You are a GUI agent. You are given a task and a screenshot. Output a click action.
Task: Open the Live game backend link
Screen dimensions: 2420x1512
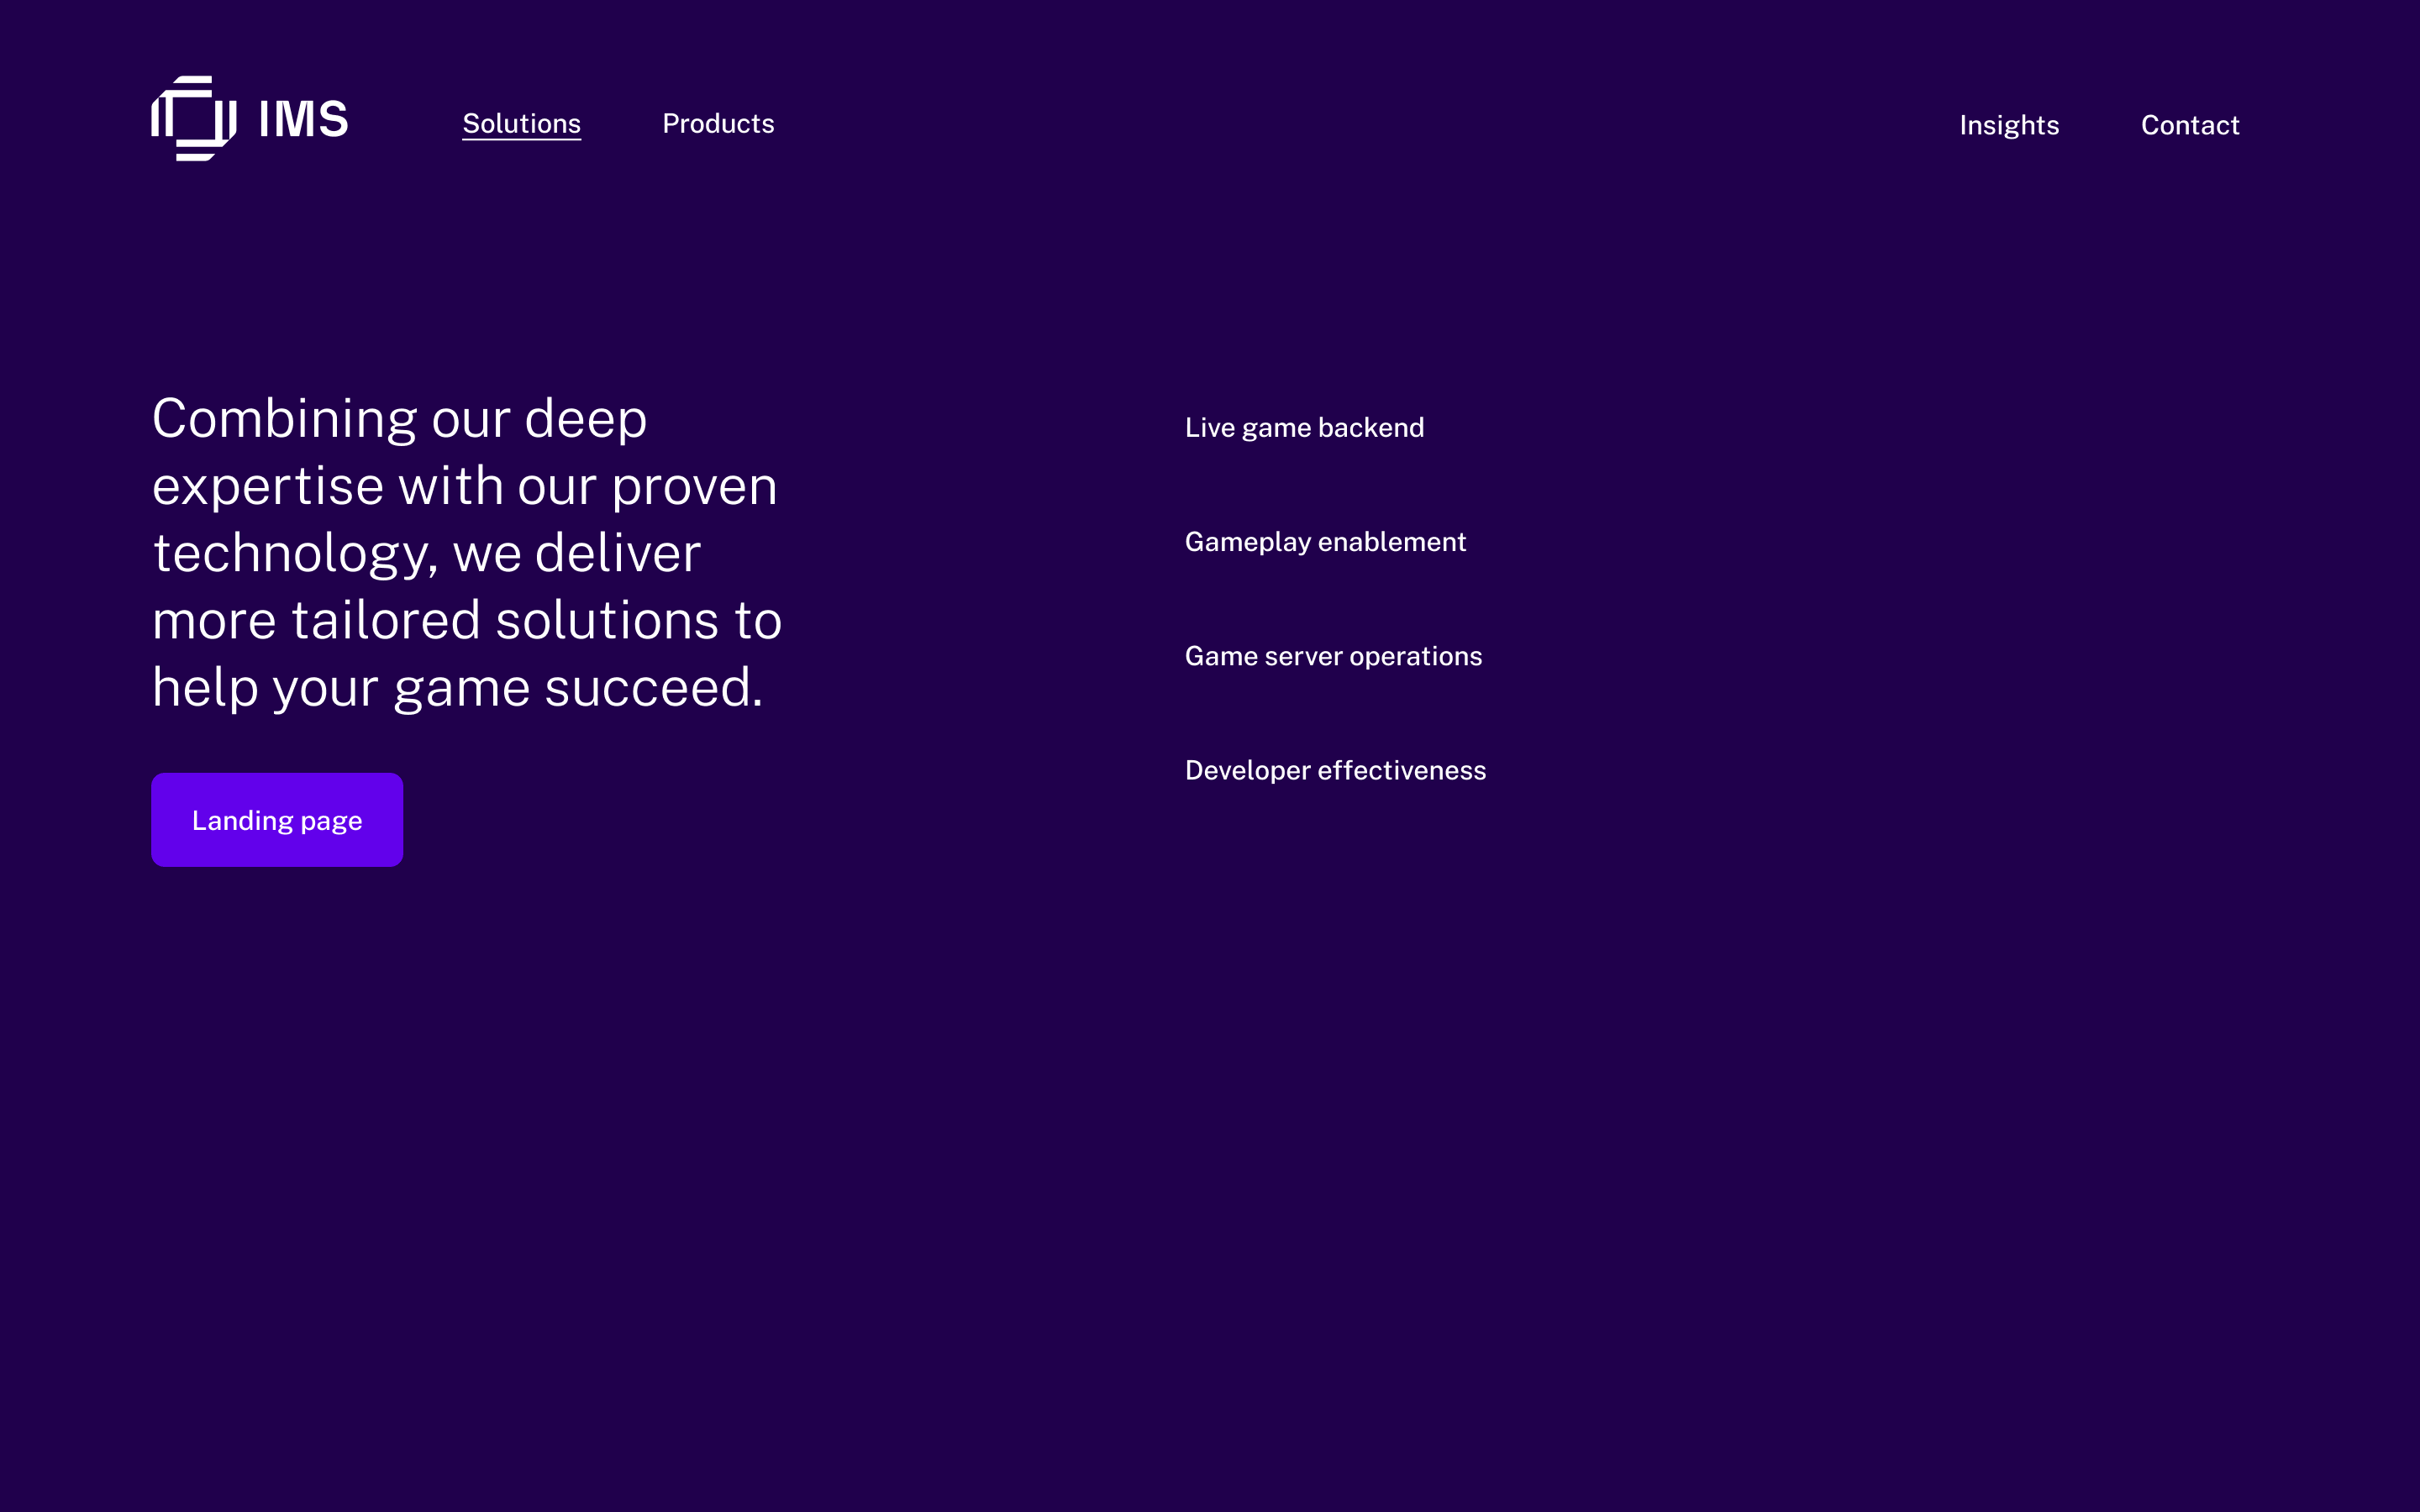click(1304, 428)
